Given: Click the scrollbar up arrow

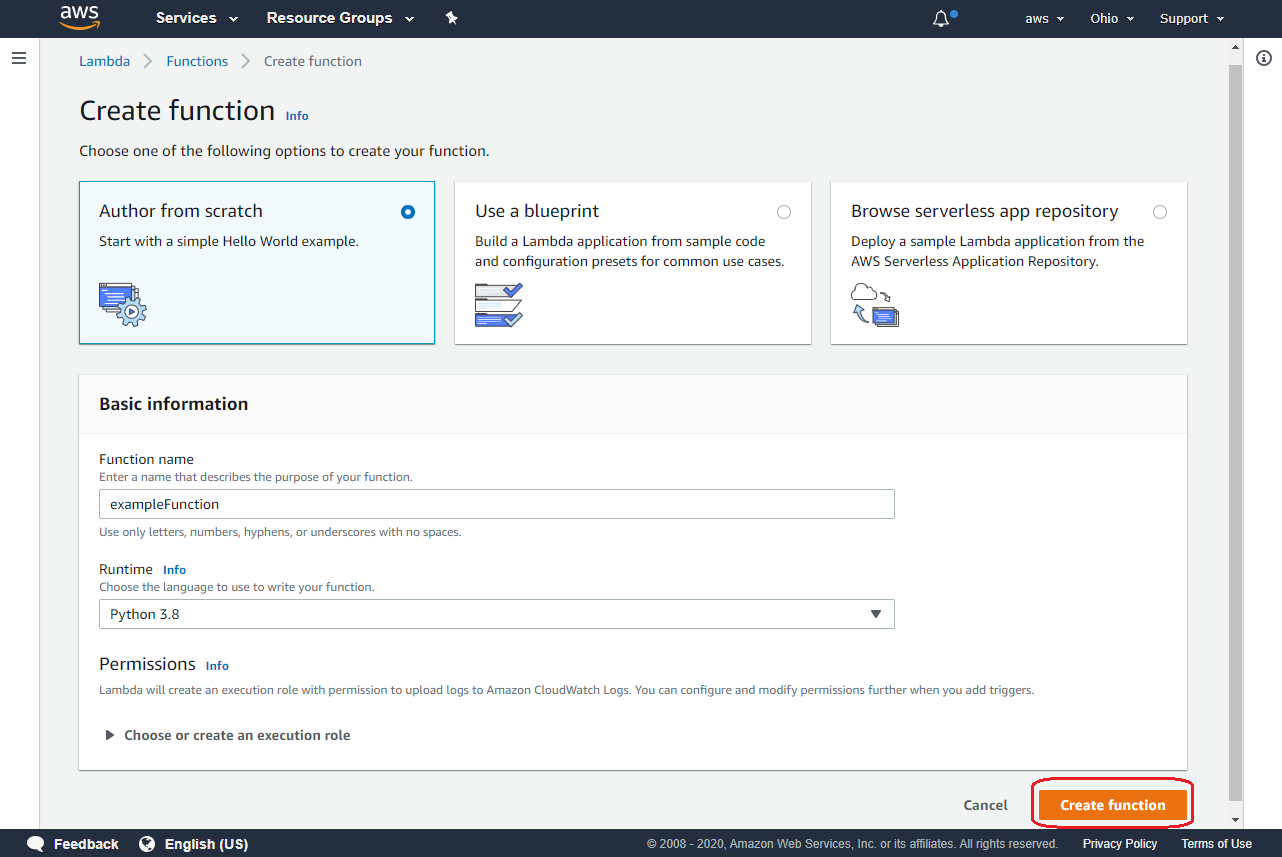Looking at the screenshot, I should (x=1235, y=46).
